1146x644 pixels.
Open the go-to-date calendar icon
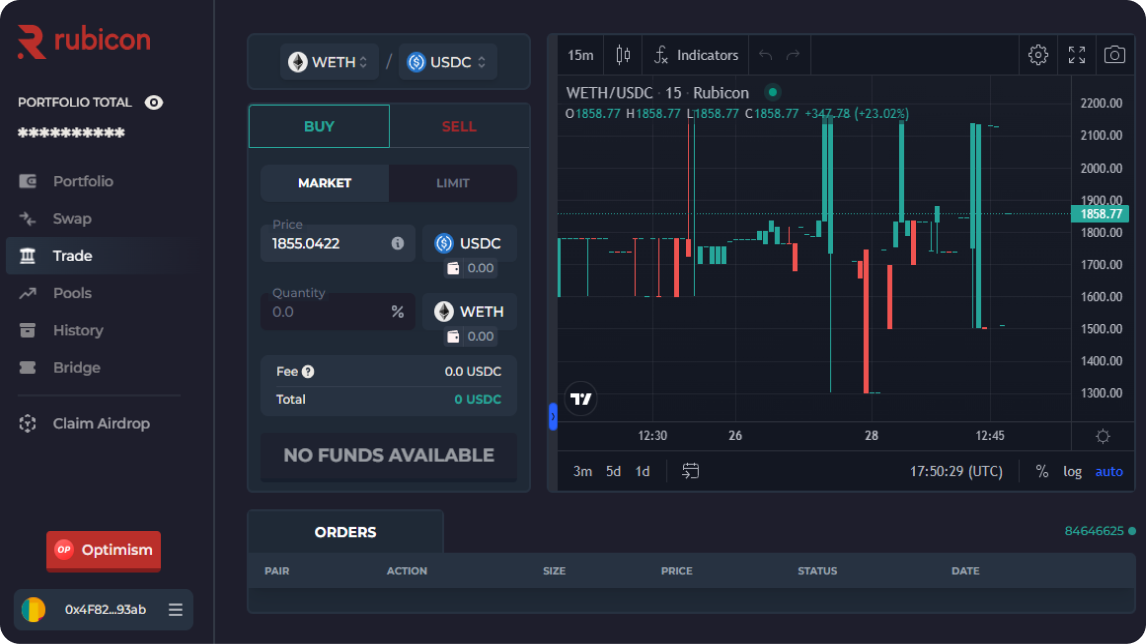pyautogui.click(x=691, y=471)
